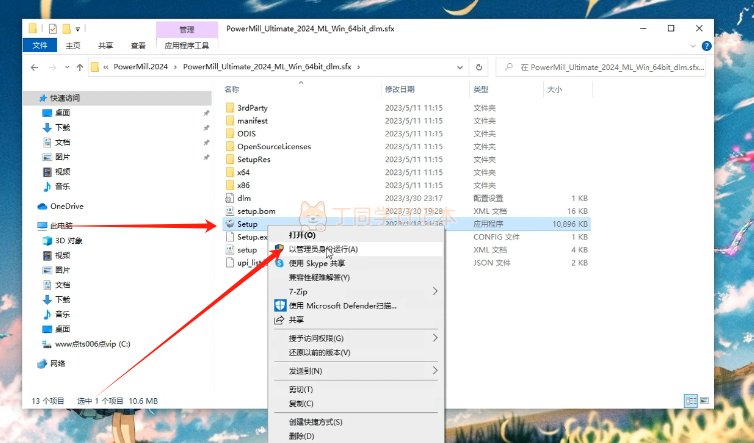Select the x64 folder
Image resolution: width=754 pixels, height=443 pixels.
[x=243, y=172]
